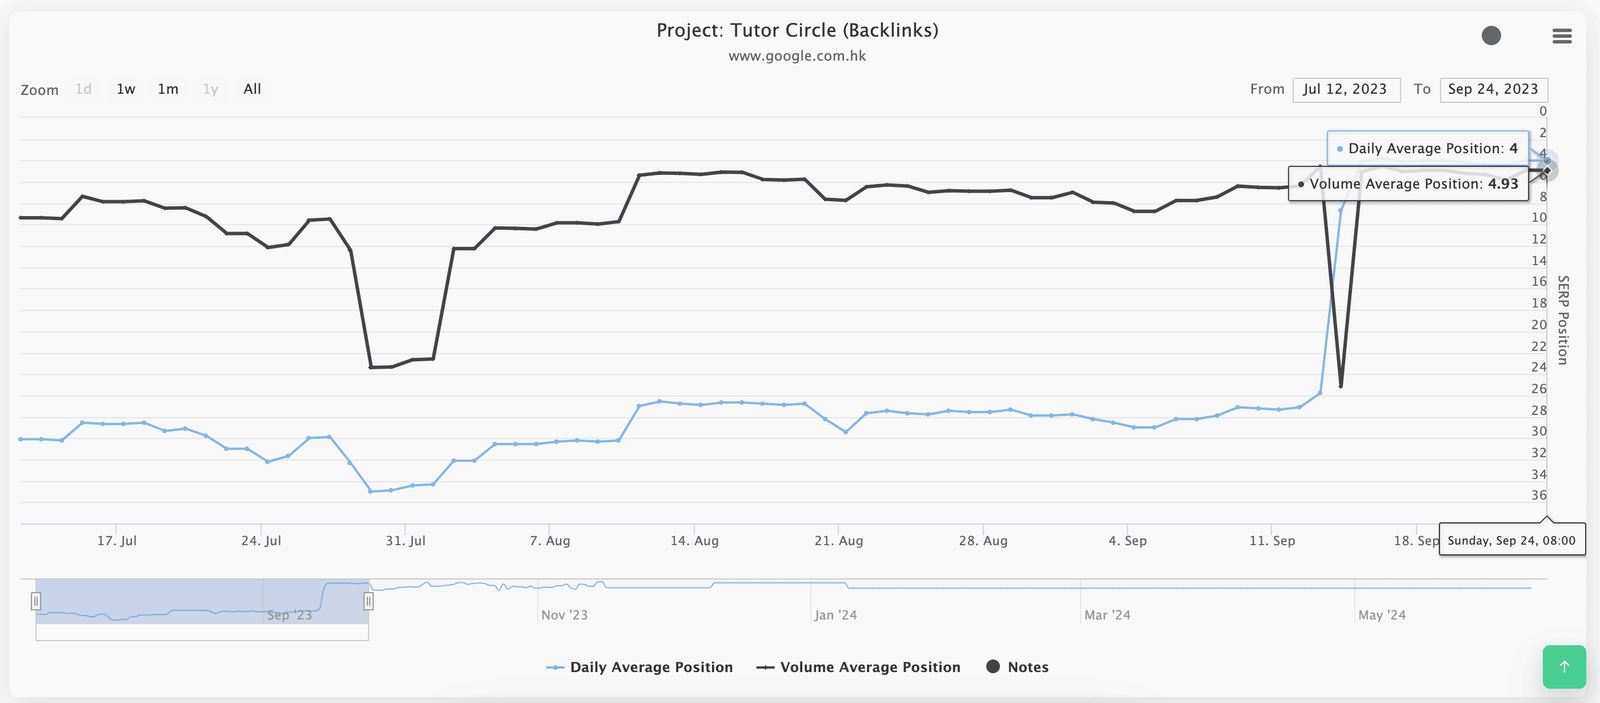1600x703 pixels.
Task: Click the Volume Average Position dip point in September
Action: point(1340,386)
